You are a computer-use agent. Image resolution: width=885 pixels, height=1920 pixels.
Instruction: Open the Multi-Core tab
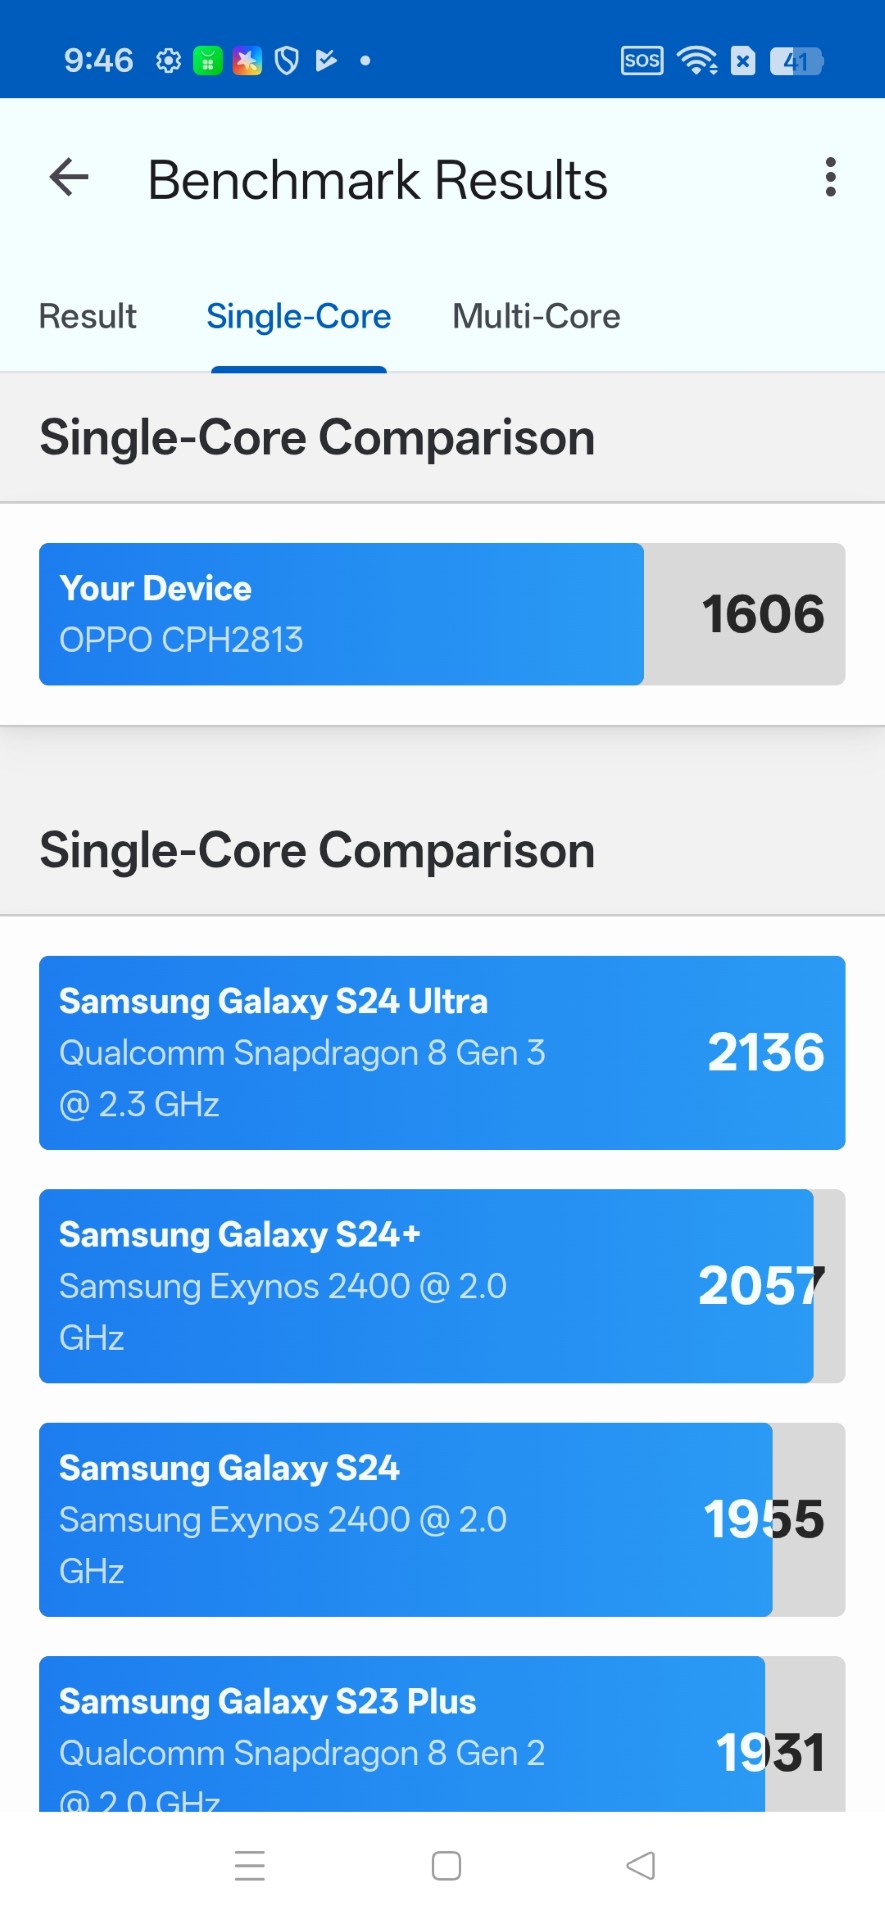point(536,317)
